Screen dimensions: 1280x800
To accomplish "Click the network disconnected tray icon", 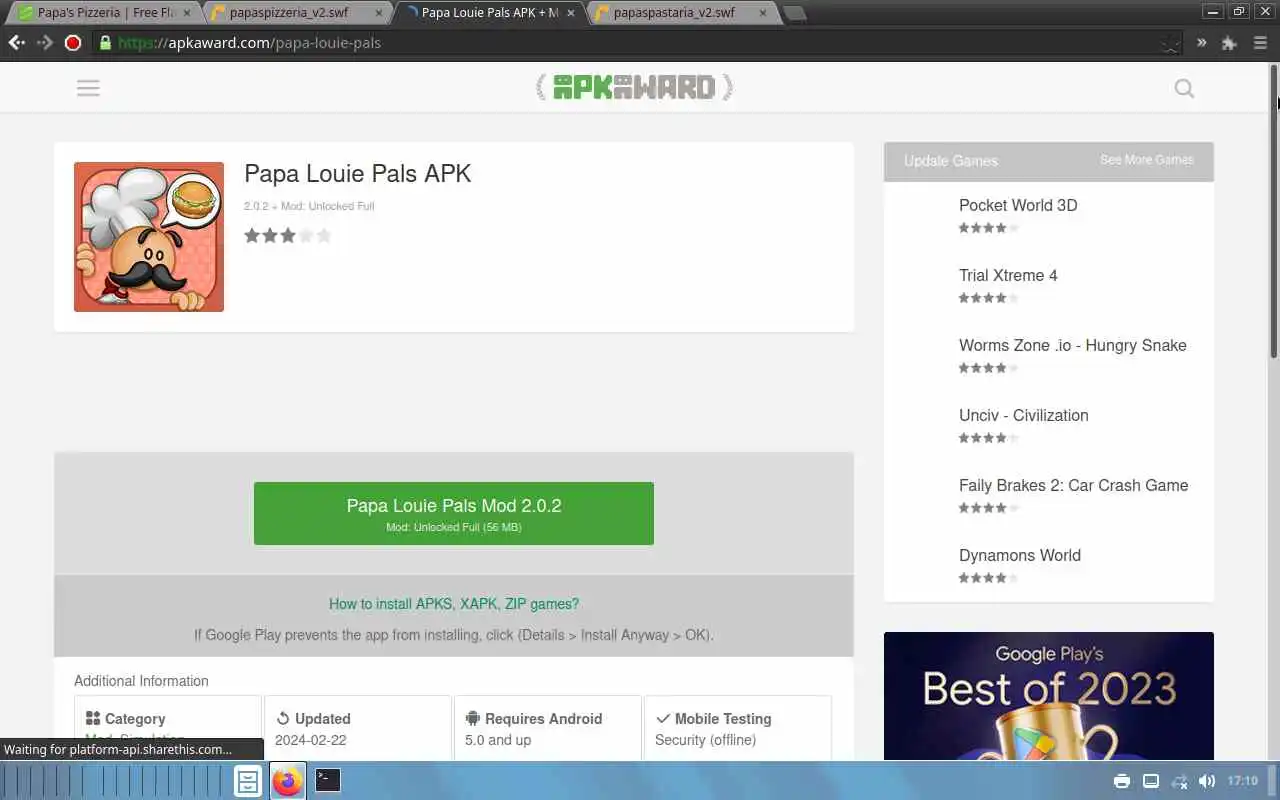I will click(1179, 781).
